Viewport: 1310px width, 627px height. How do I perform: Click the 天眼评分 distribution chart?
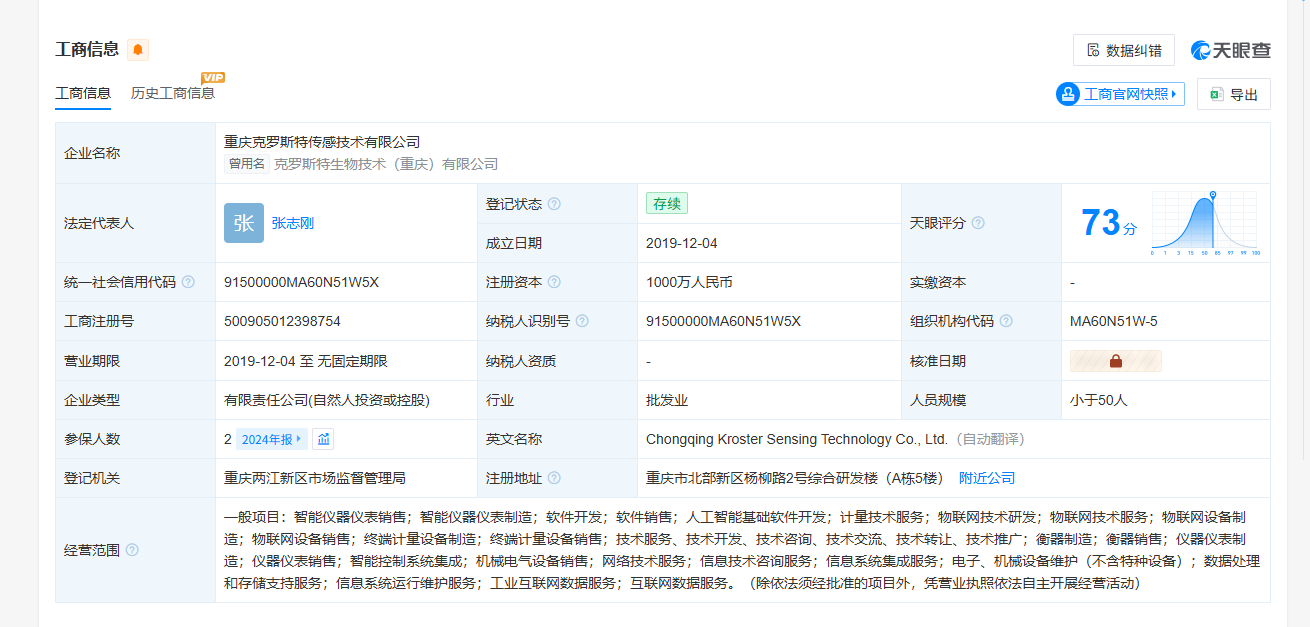coord(1205,223)
